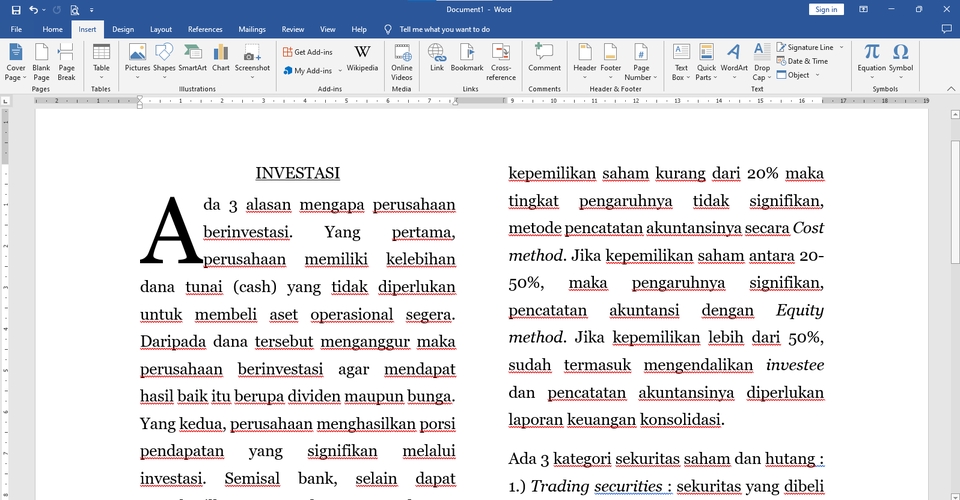Switch to the Layout tab
The height and width of the screenshot is (500, 960).
[161, 29]
